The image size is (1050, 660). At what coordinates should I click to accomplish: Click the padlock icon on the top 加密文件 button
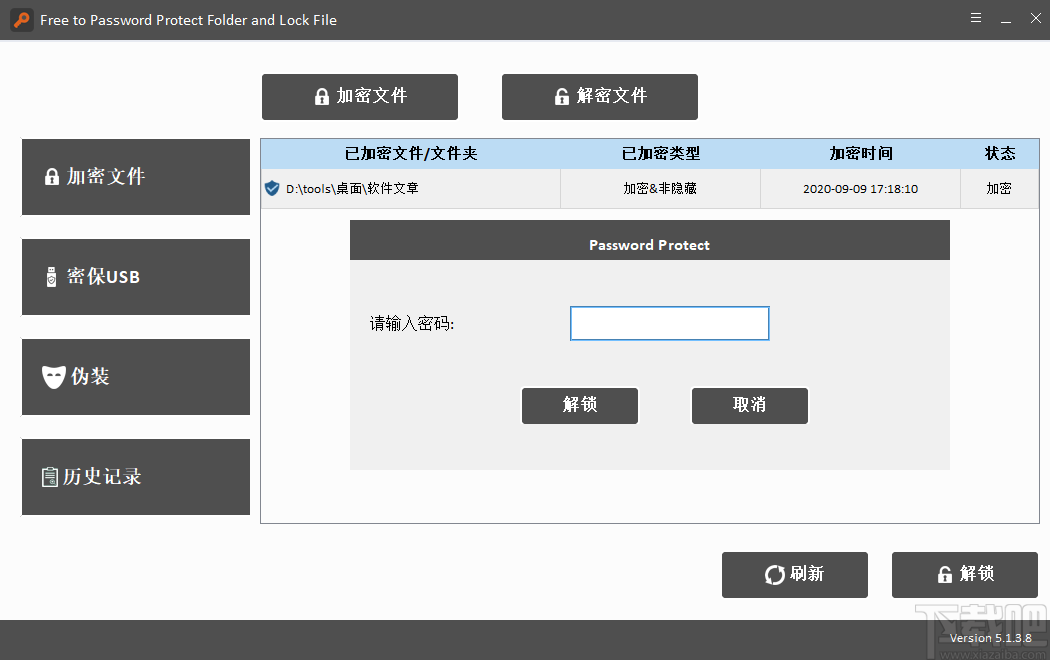[x=321, y=96]
